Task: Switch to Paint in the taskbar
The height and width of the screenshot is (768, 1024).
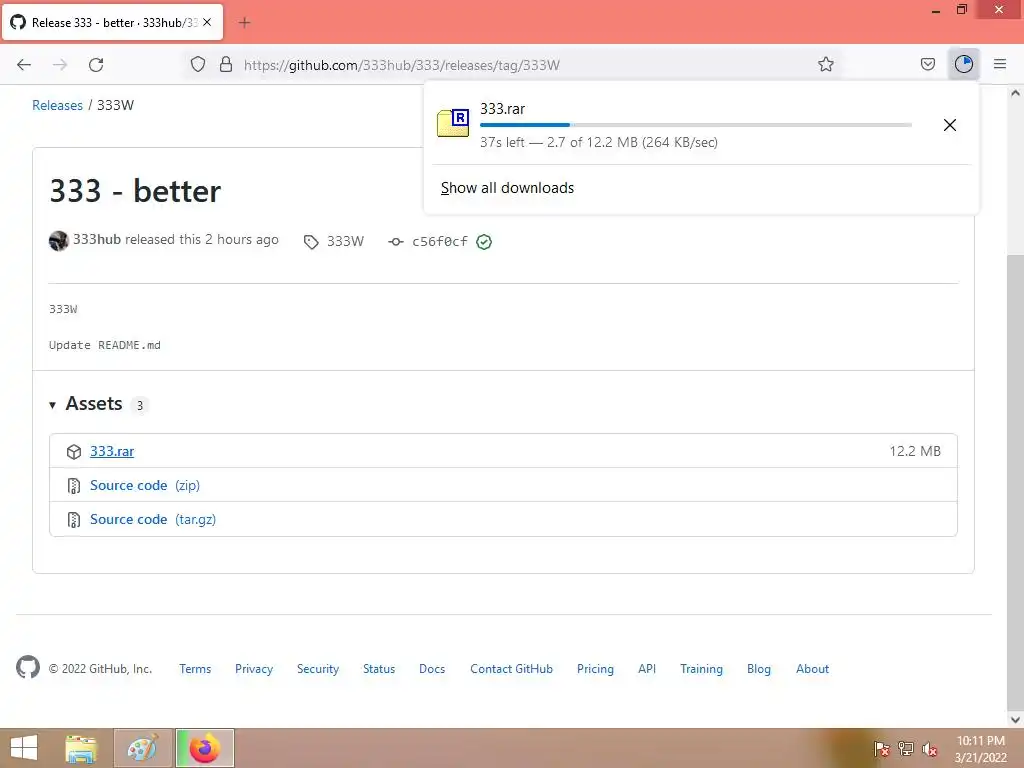Action: coord(143,748)
